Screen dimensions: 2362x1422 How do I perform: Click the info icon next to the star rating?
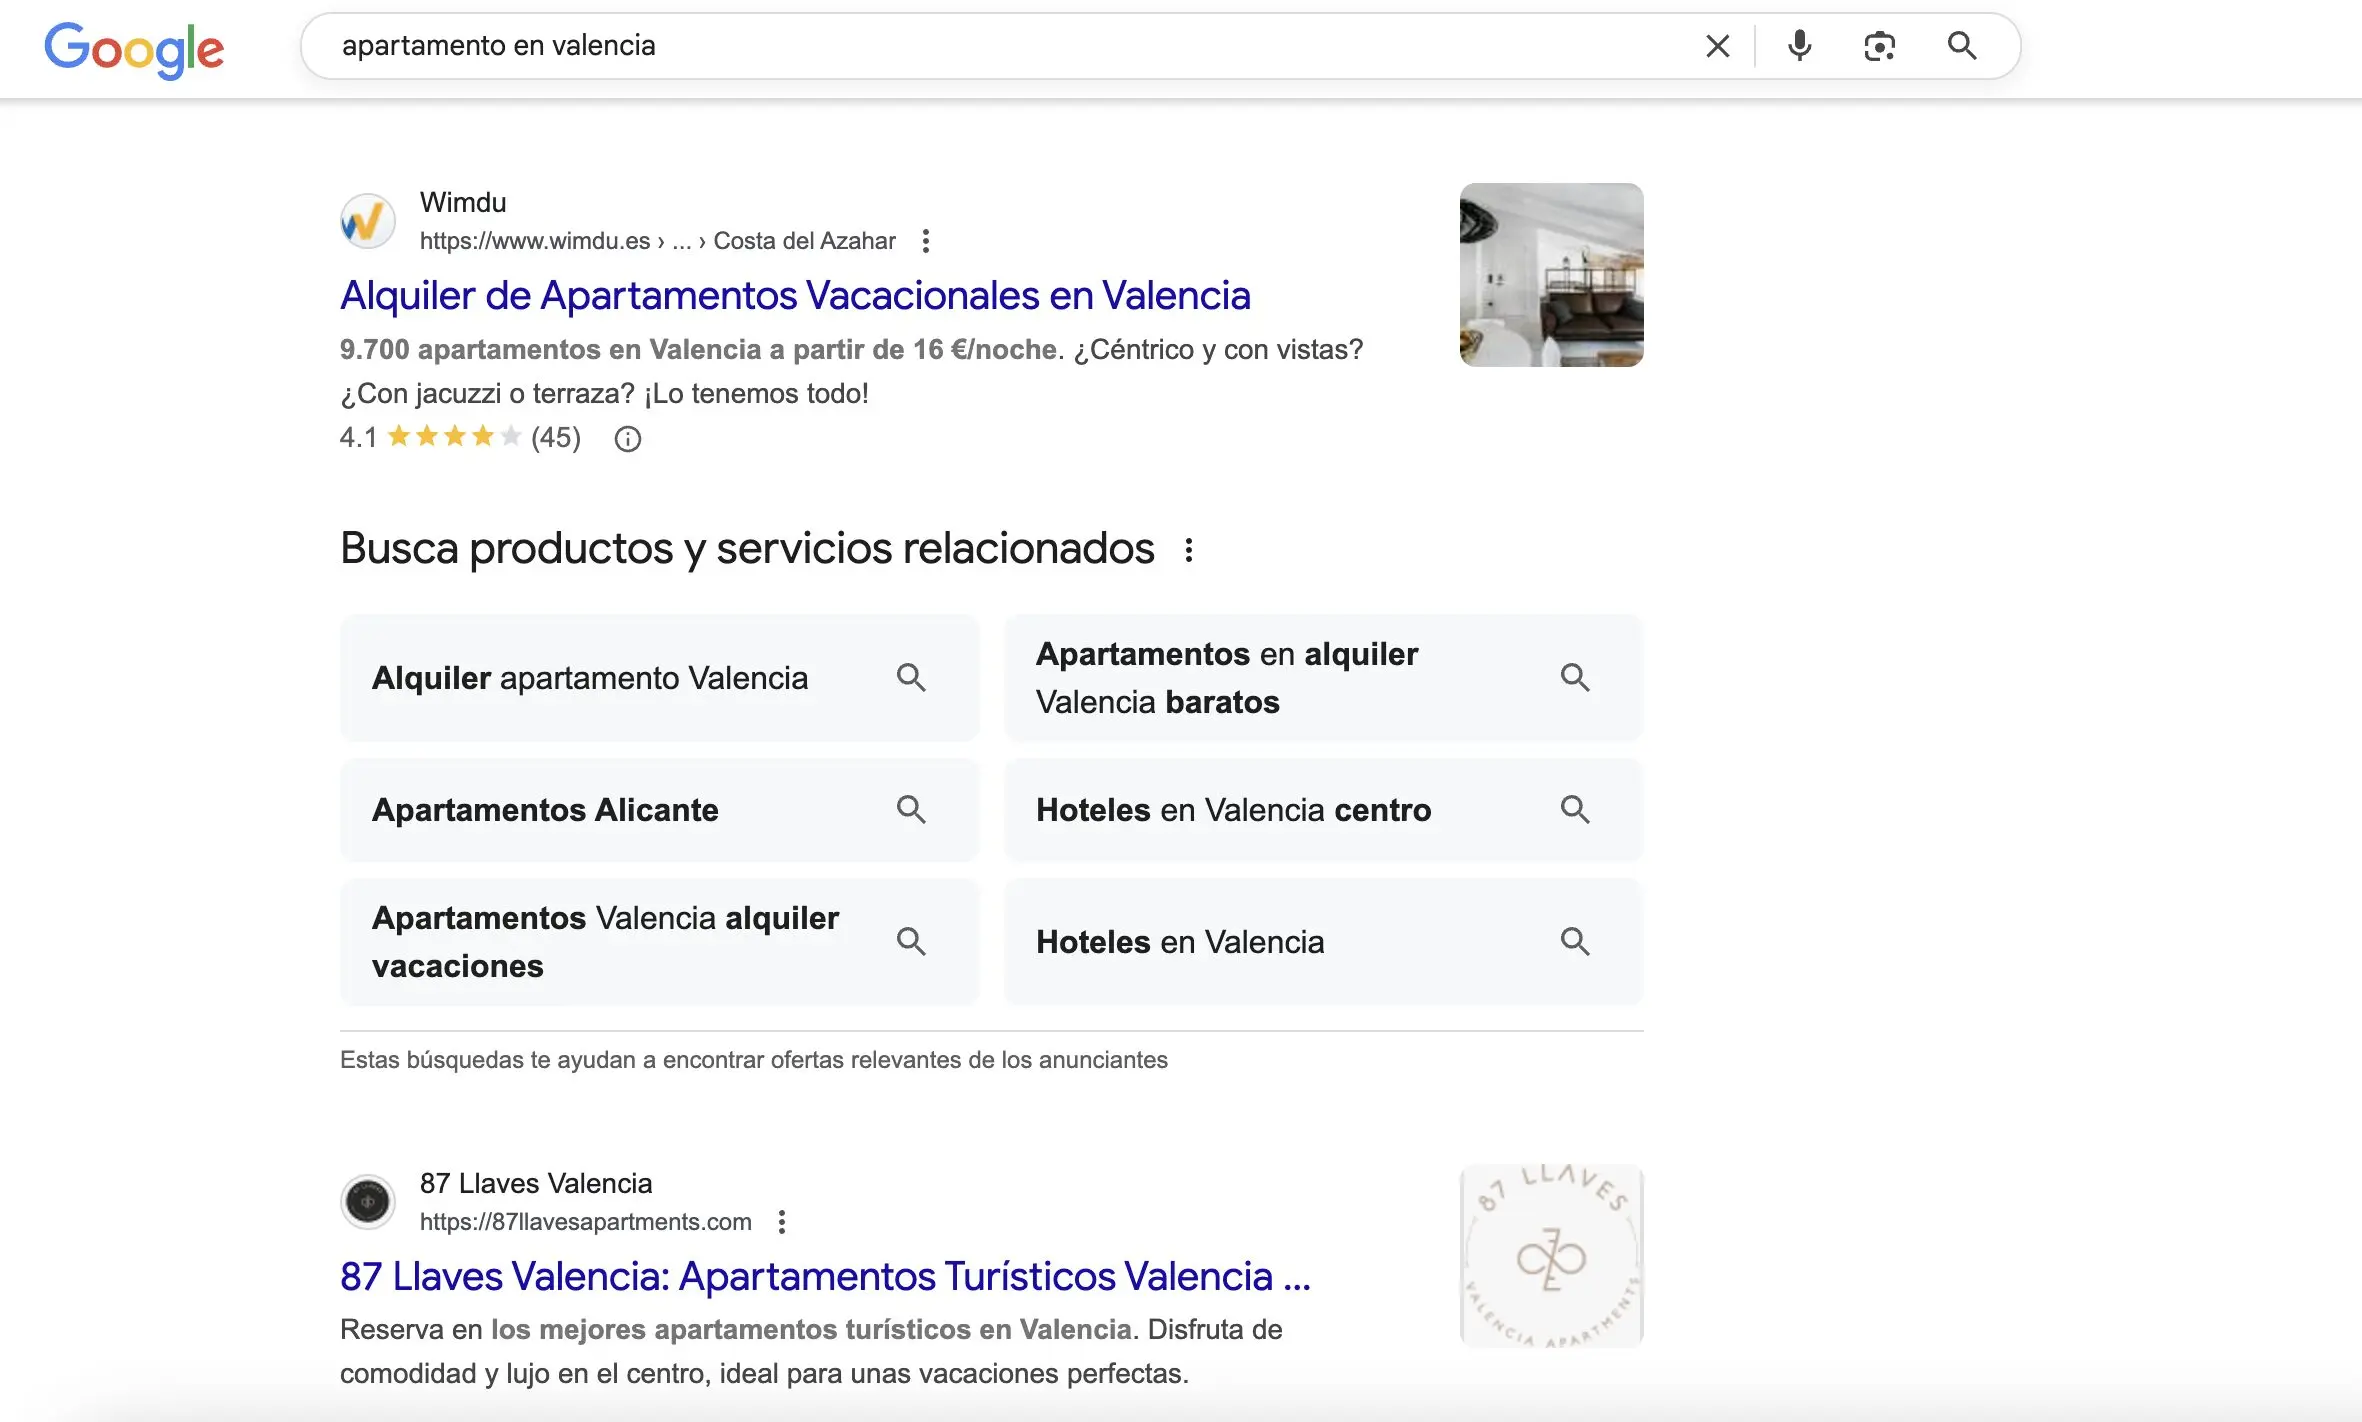coord(627,438)
